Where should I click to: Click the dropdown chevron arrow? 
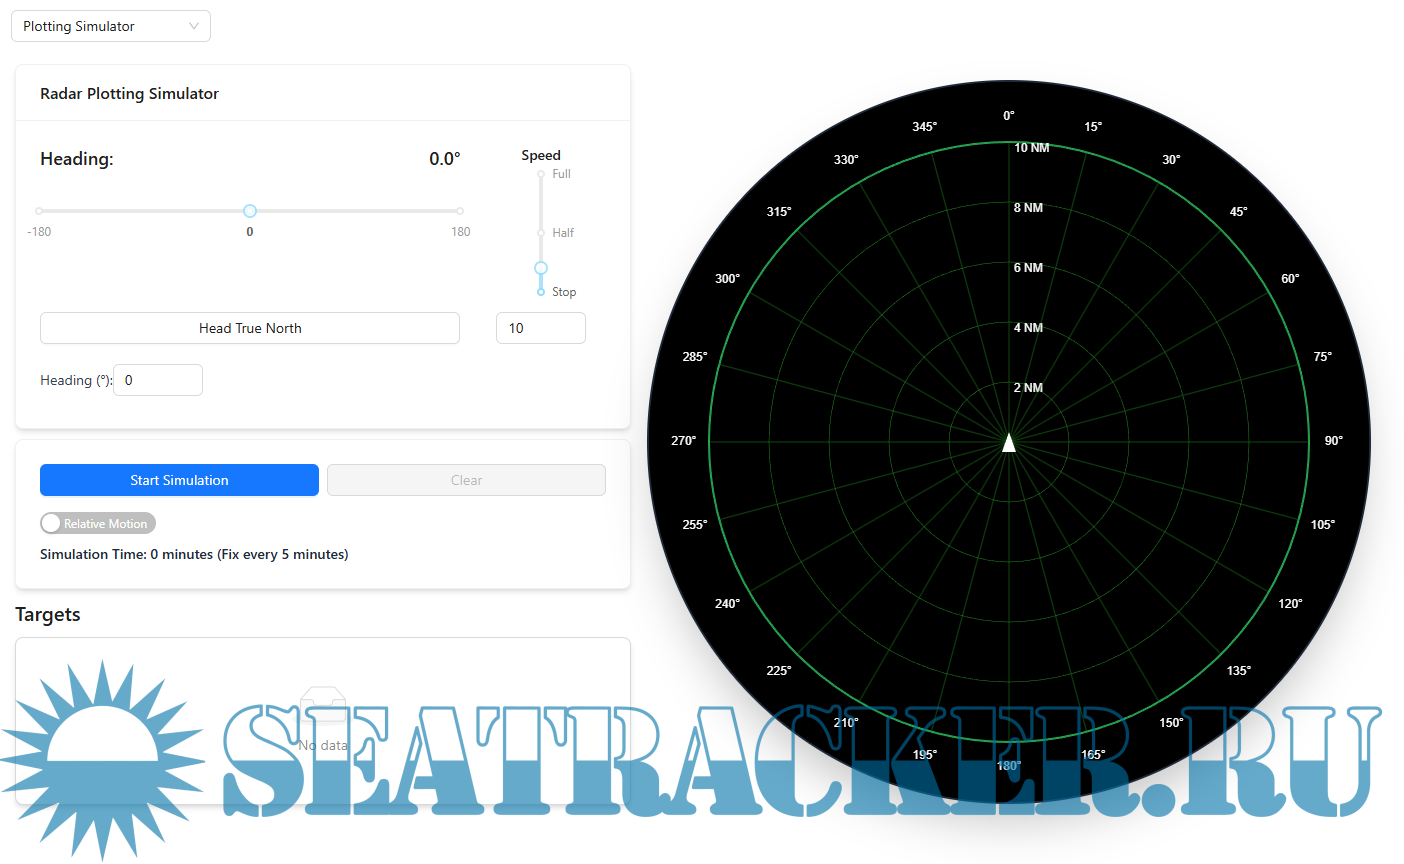tap(194, 26)
